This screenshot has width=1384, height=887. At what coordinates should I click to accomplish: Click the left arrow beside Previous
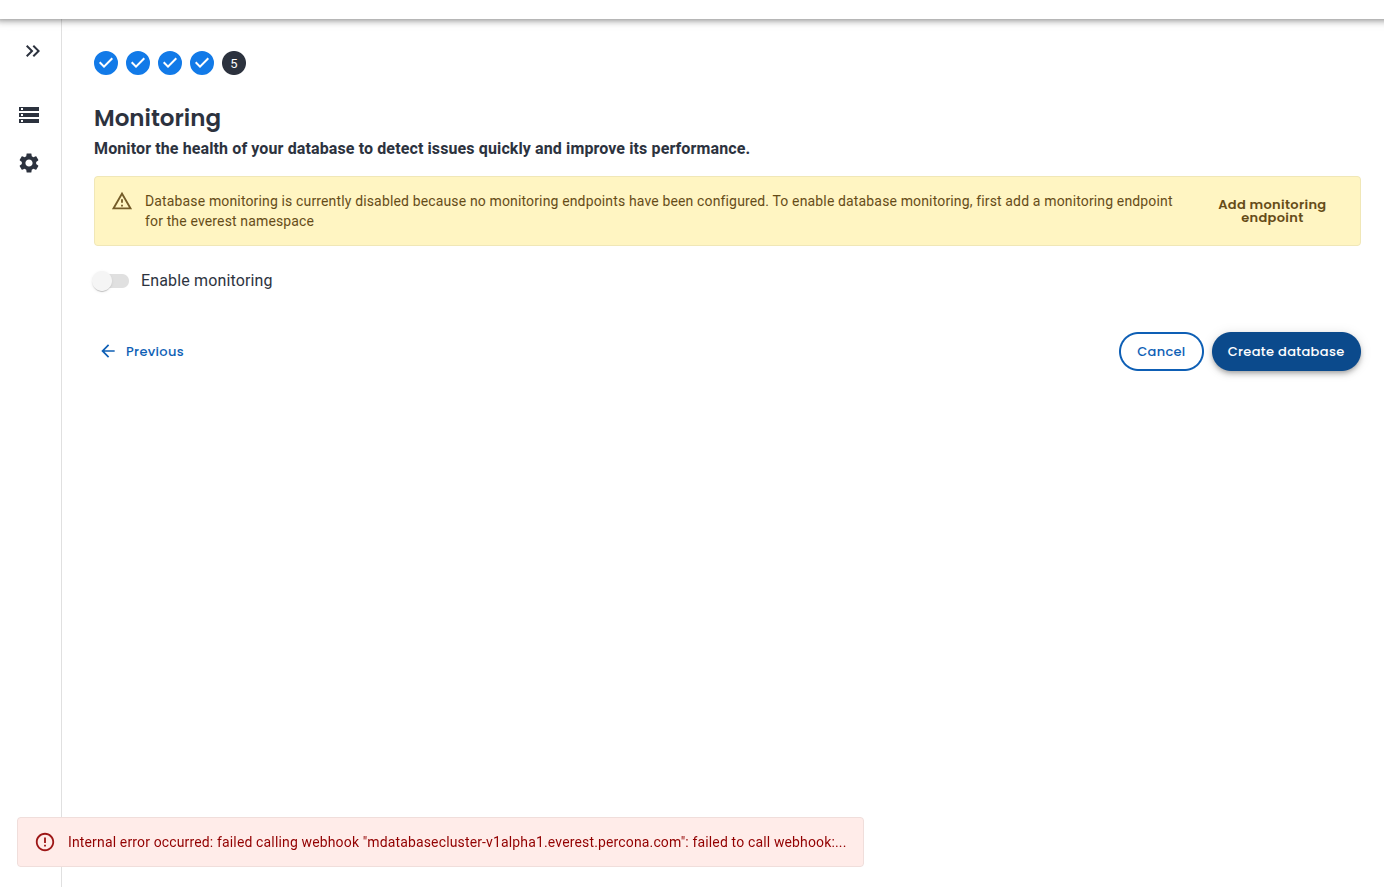coord(108,351)
